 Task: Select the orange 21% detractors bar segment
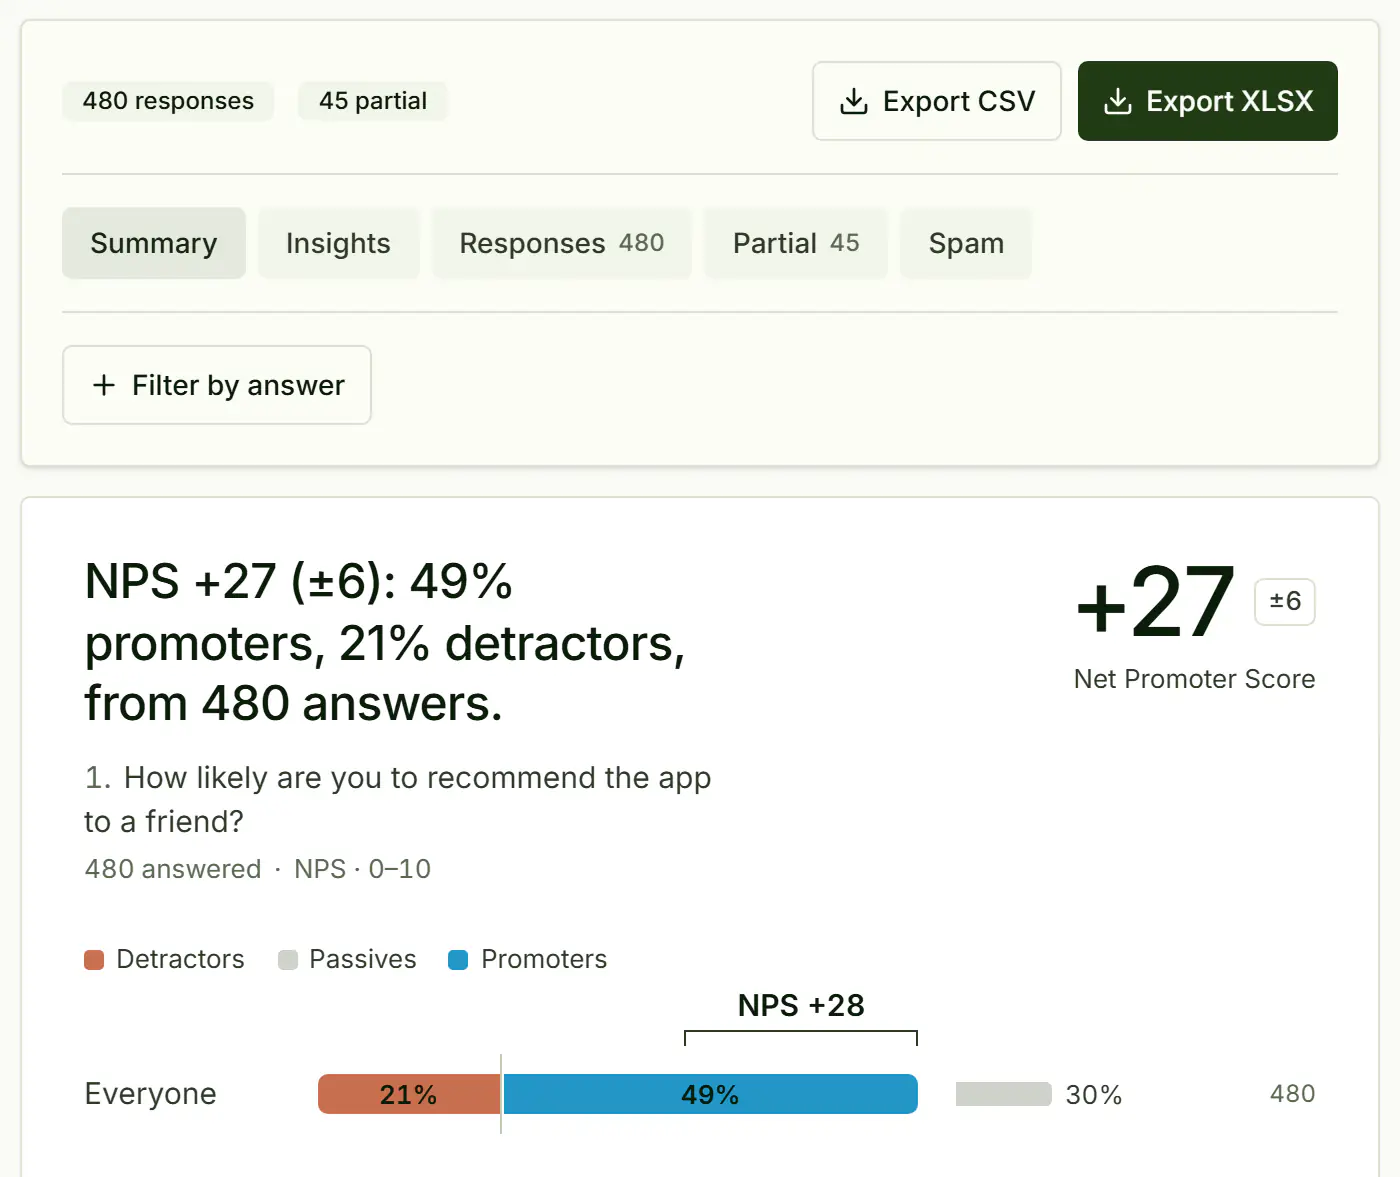click(x=409, y=1094)
